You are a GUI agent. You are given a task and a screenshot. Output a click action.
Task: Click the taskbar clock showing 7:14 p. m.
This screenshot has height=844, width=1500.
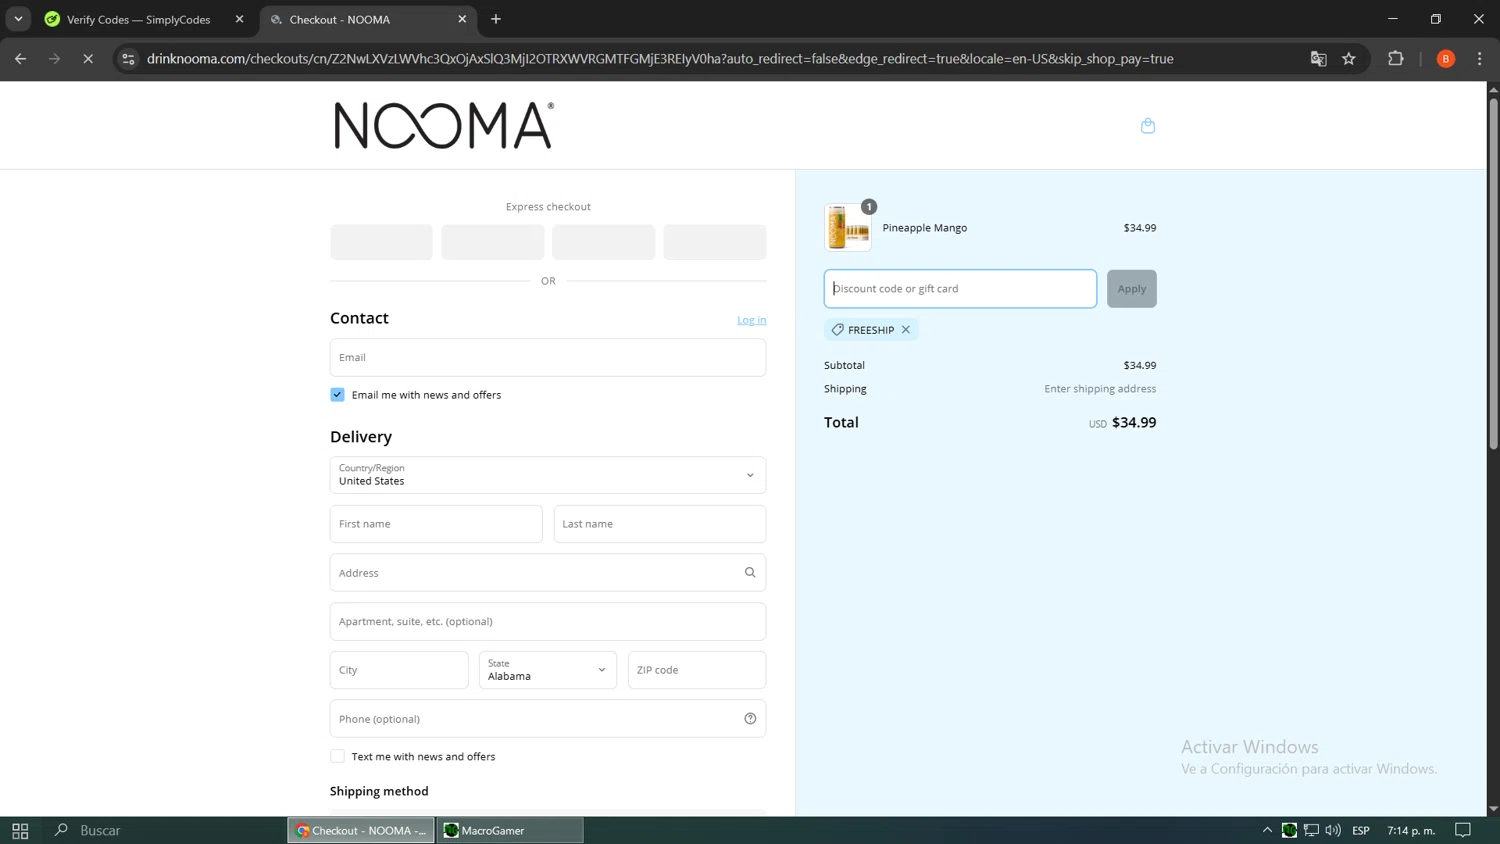(1411, 830)
